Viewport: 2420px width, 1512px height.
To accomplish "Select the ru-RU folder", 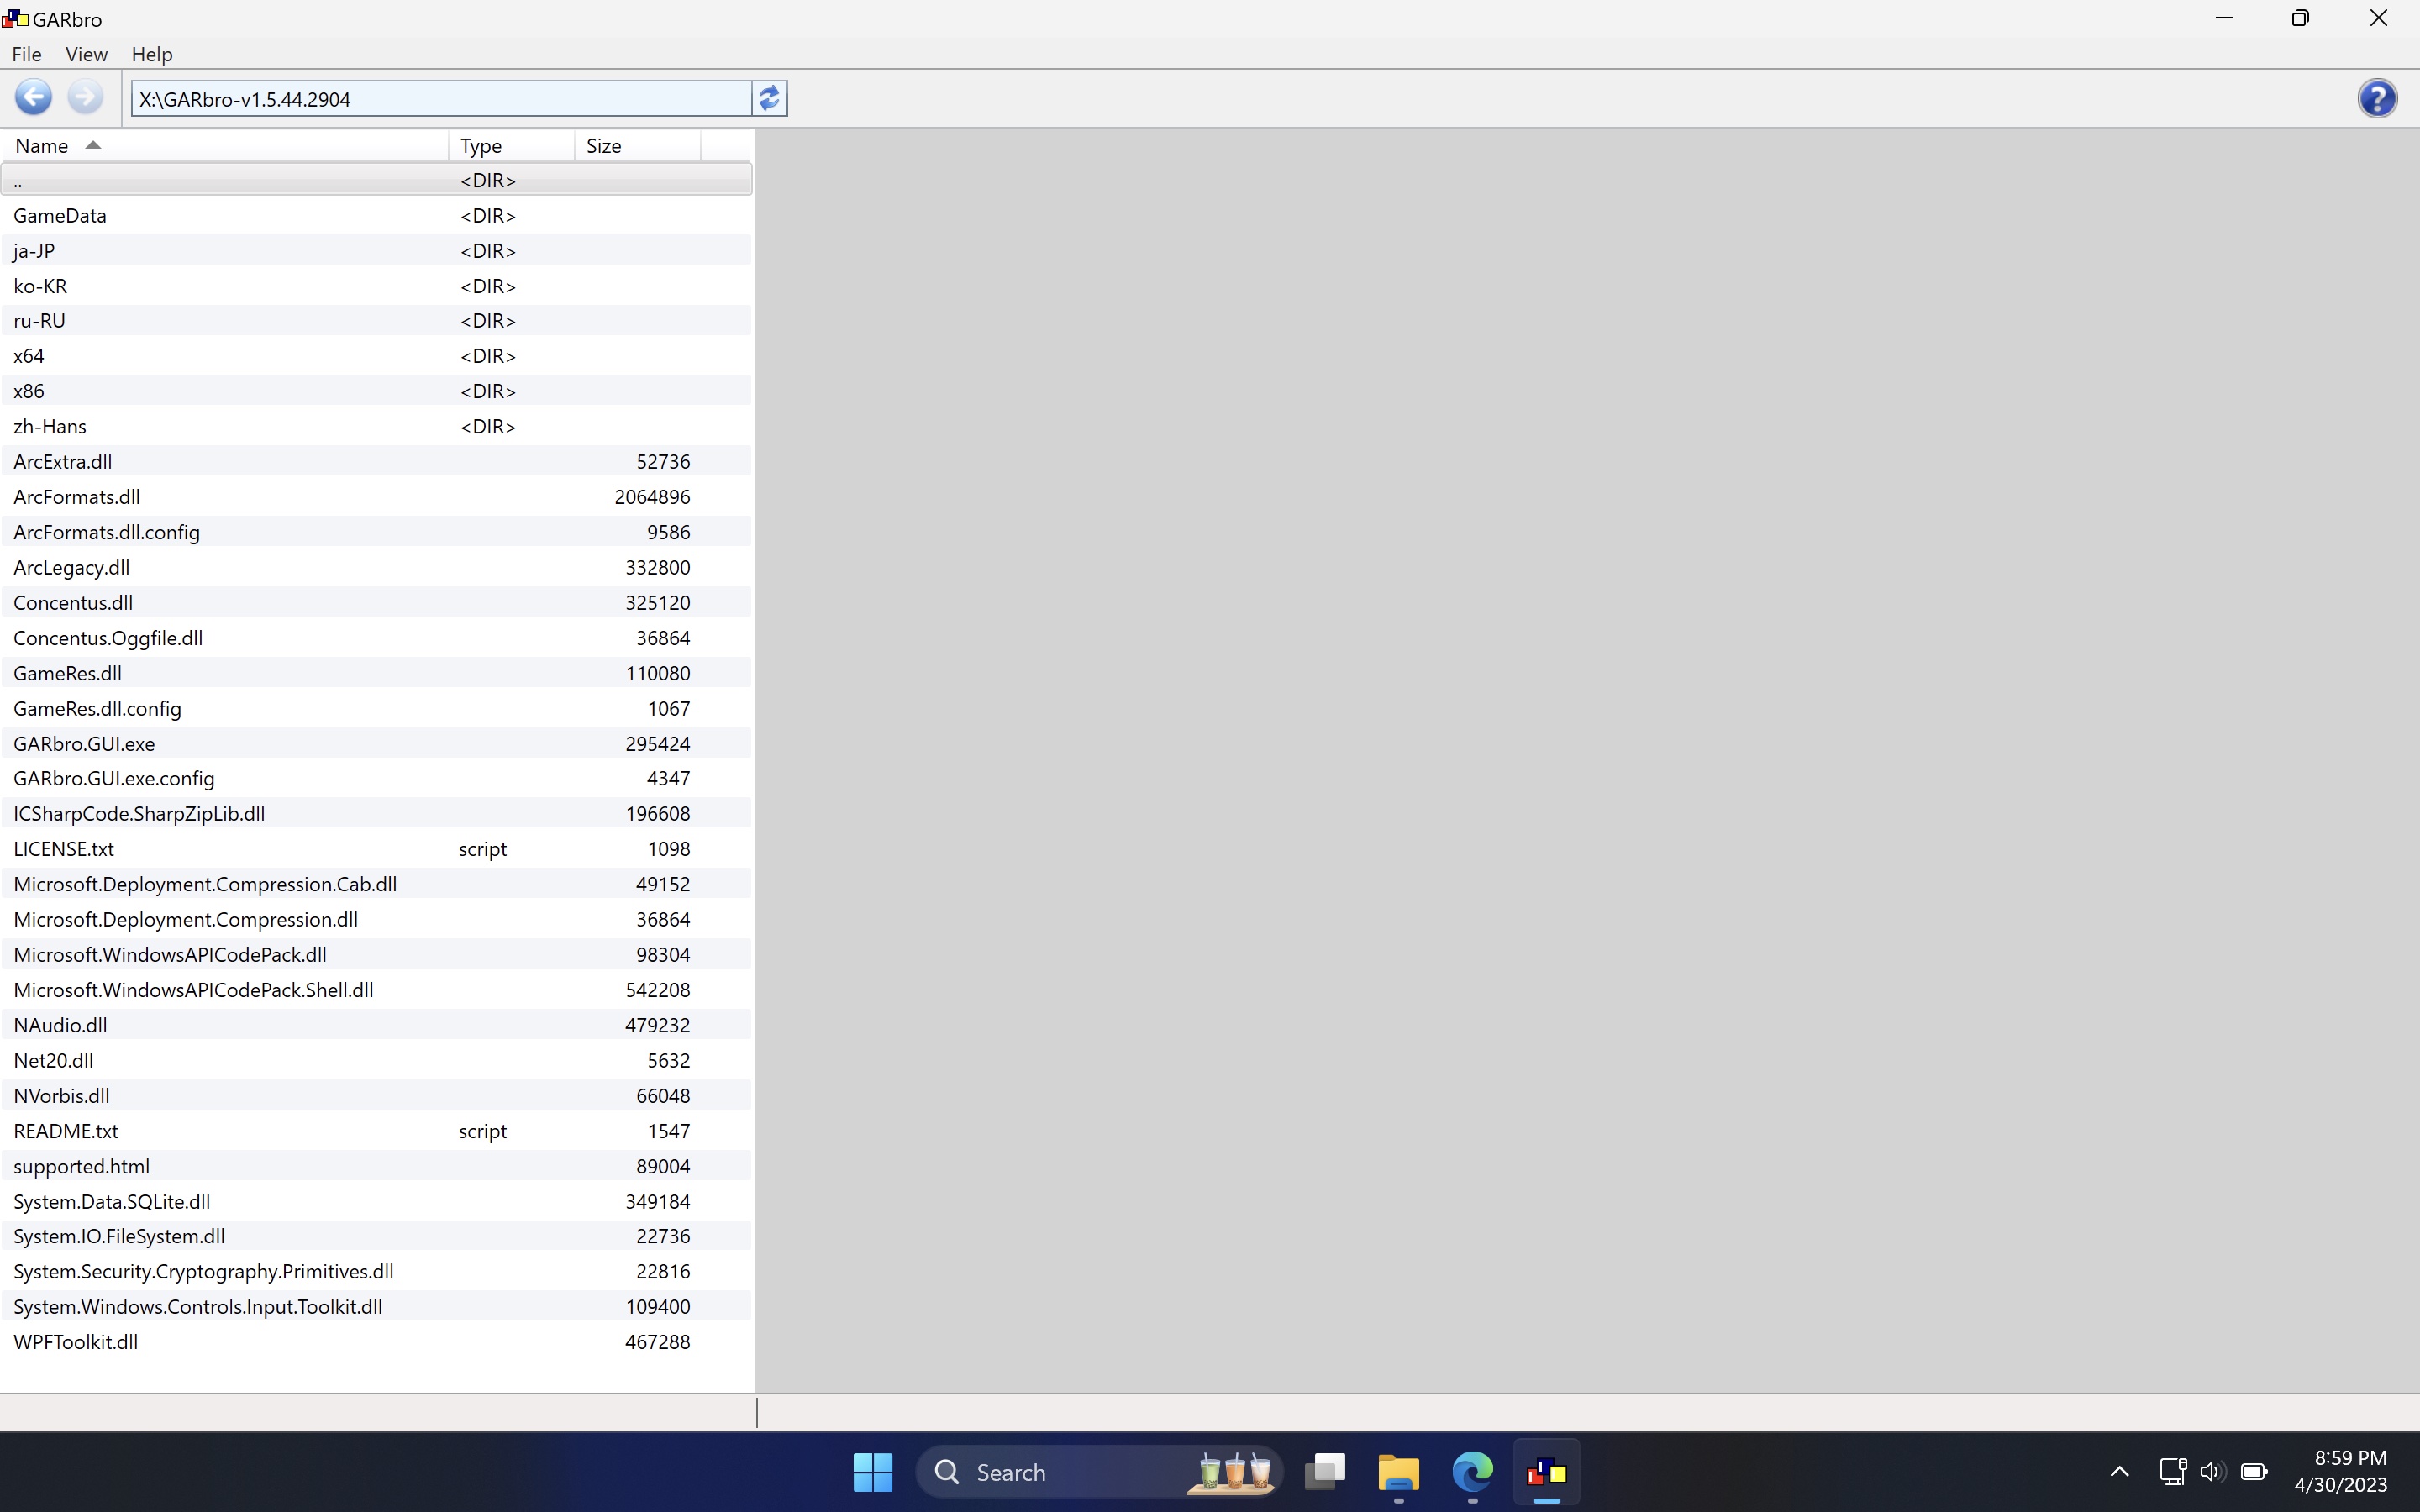I will 376,321.
